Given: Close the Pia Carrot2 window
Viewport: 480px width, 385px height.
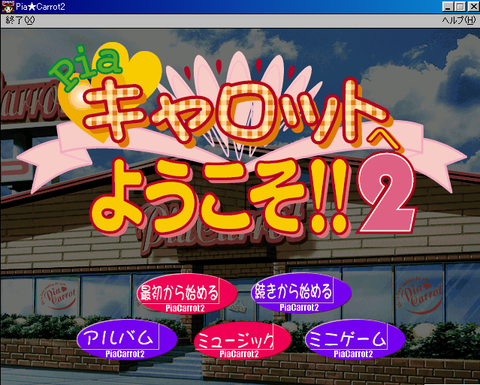Looking at the screenshot, I should tap(473, 7).
